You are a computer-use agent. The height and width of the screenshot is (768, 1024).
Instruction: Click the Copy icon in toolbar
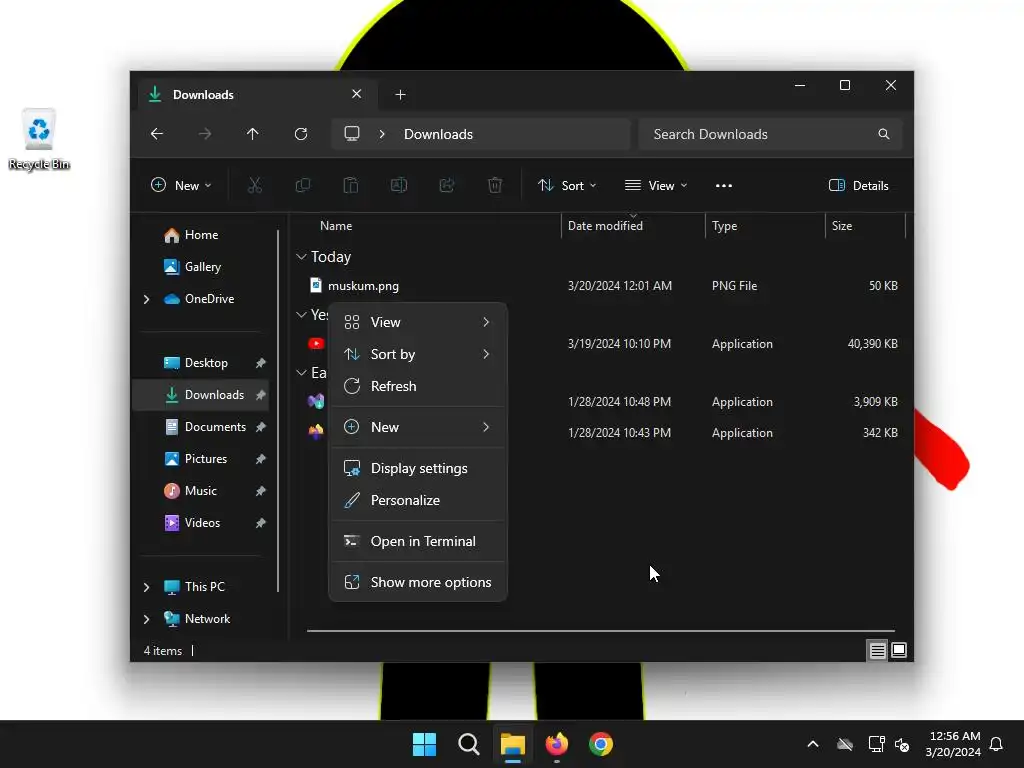[x=302, y=185]
